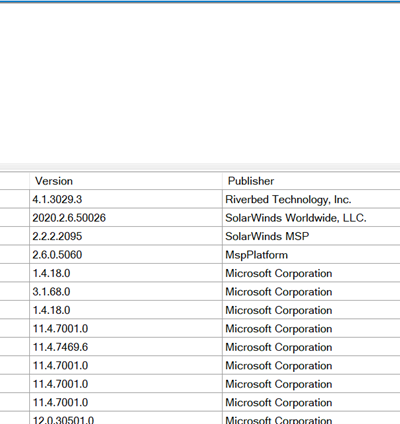
Task: Click version 2020.2.6.50026 cell
Action: pyautogui.click(x=126, y=218)
